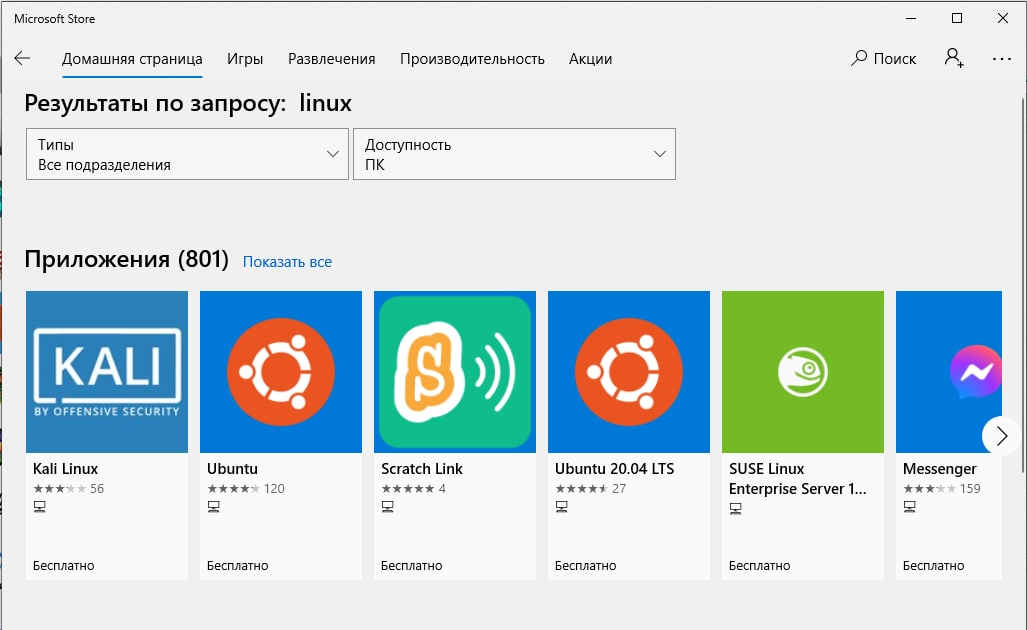
Task: Click Бесплатно price under SUSE Linux
Action: 759,565
